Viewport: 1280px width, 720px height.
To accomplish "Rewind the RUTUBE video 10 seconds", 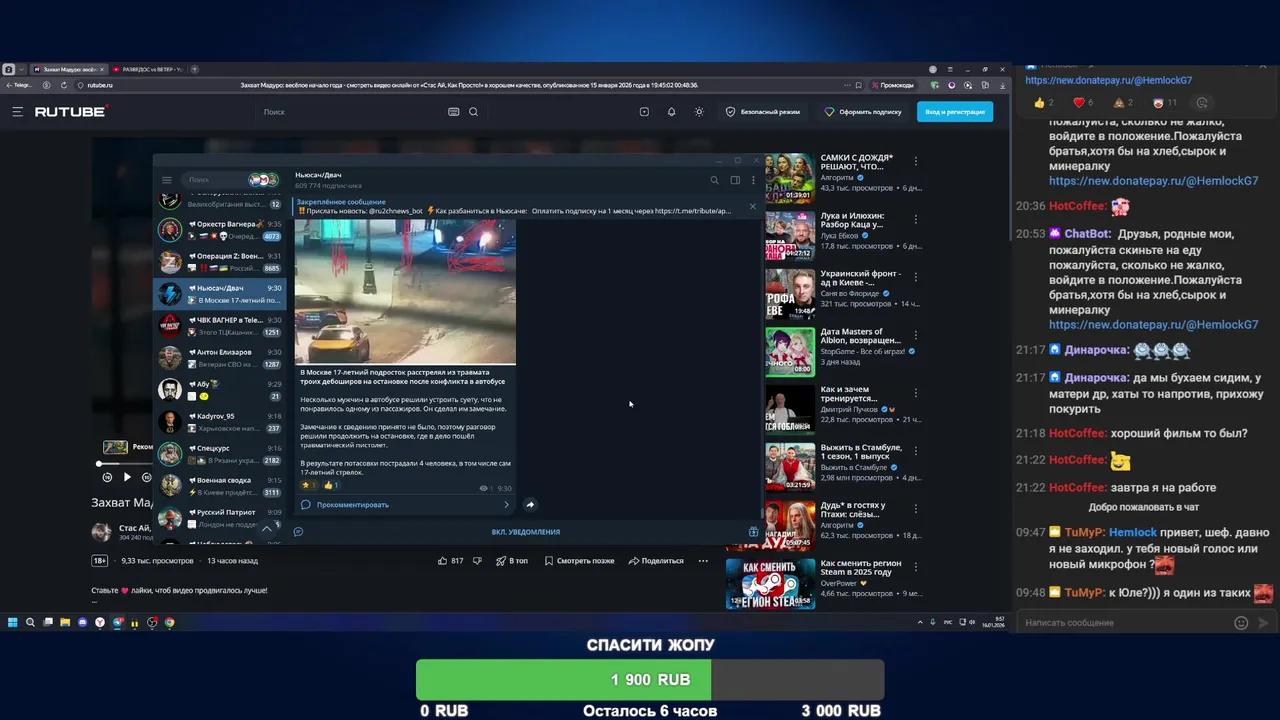I will (107, 477).
